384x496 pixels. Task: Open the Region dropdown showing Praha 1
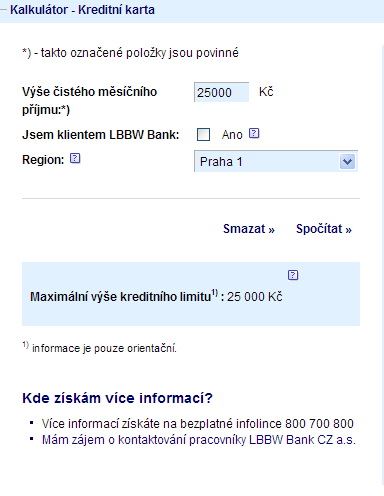coord(276,161)
